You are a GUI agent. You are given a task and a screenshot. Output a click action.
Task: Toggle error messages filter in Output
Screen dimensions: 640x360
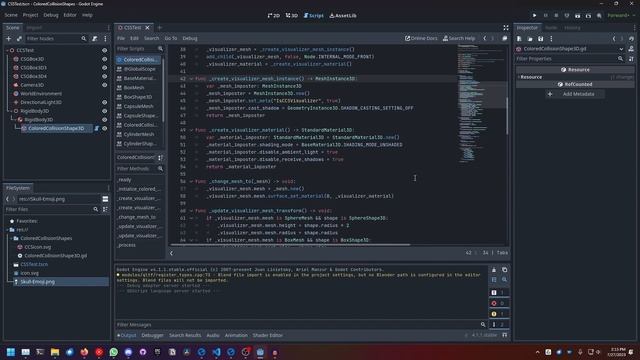pyautogui.click(x=498, y=303)
